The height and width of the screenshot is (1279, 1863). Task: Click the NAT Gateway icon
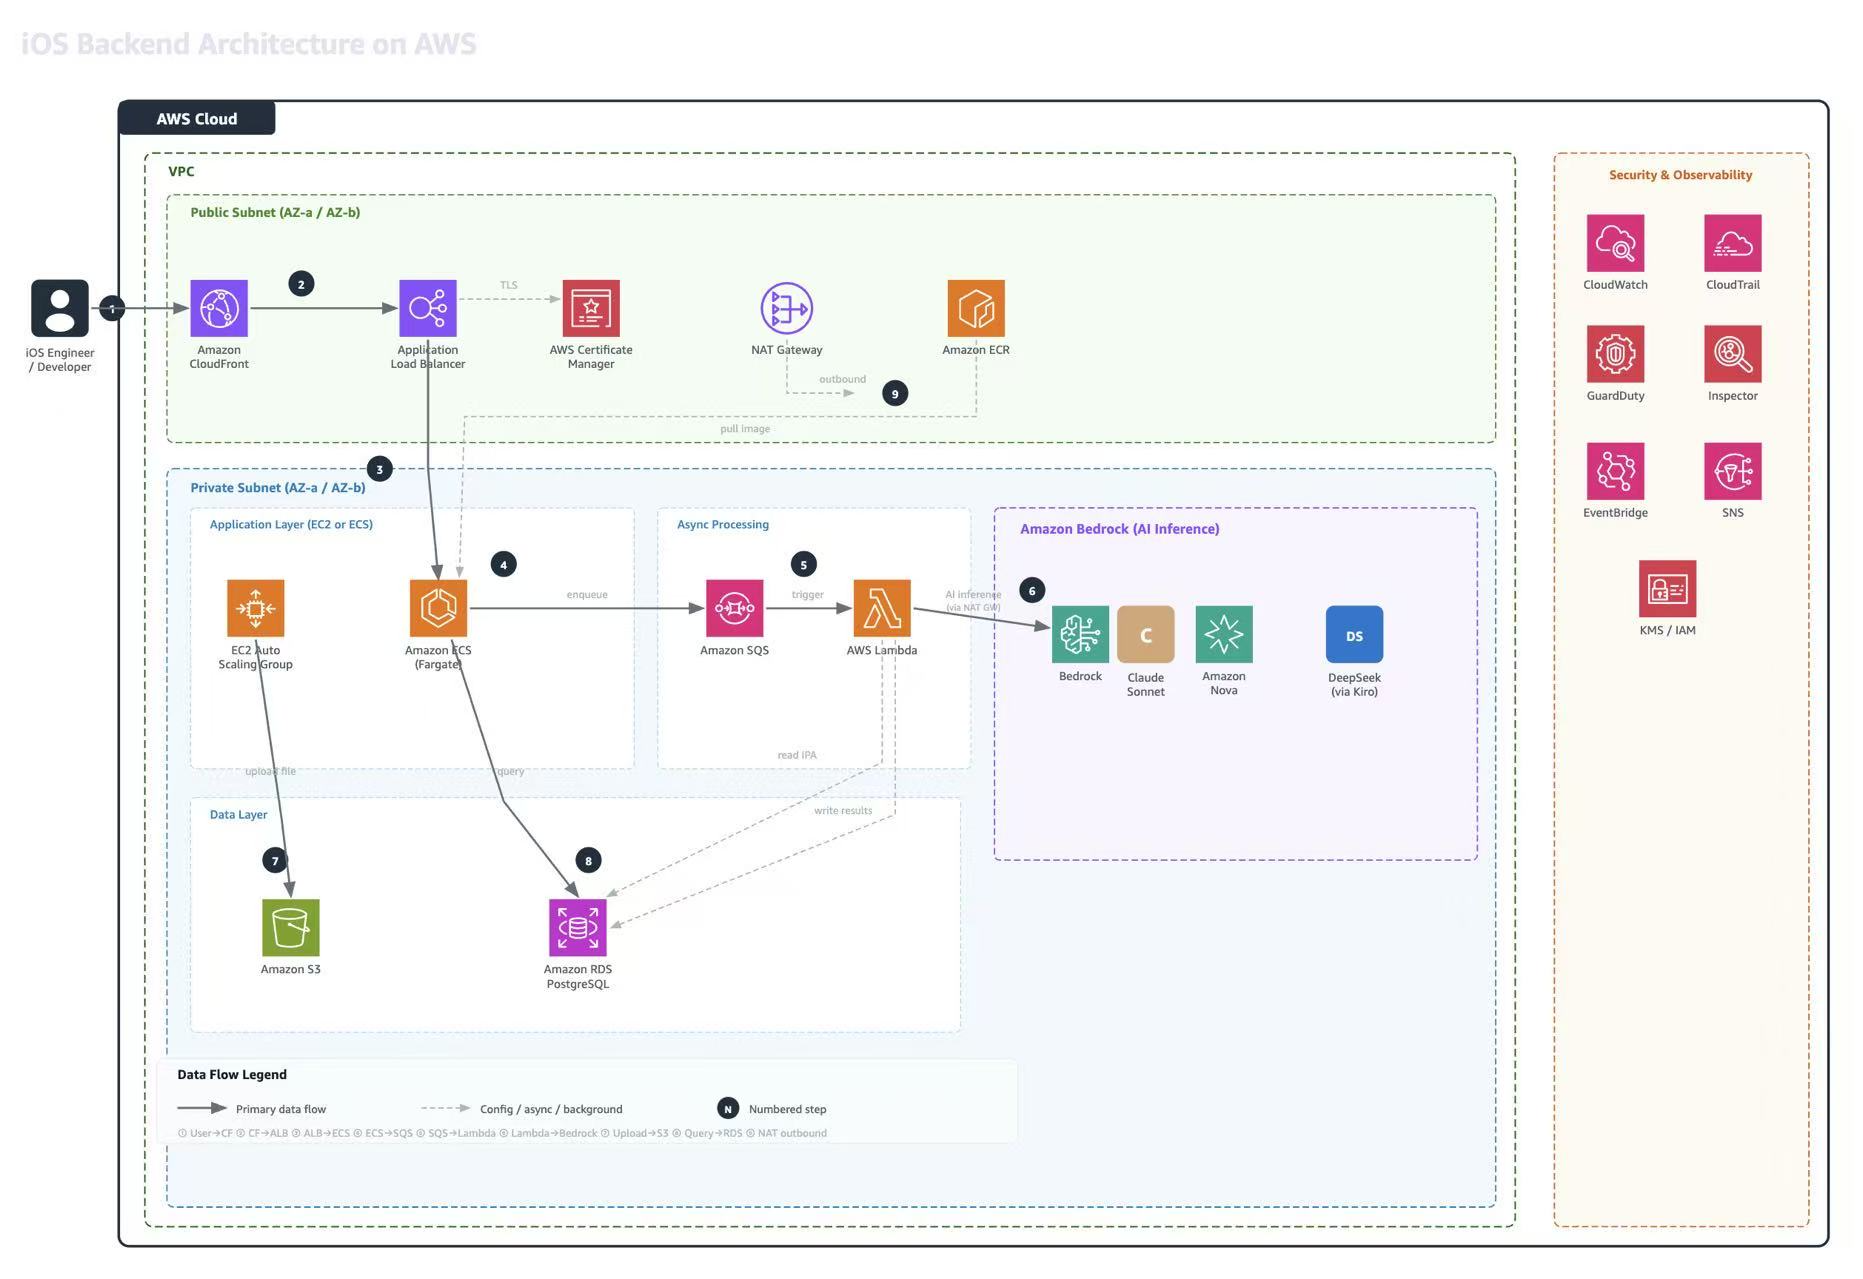[787, 308]
